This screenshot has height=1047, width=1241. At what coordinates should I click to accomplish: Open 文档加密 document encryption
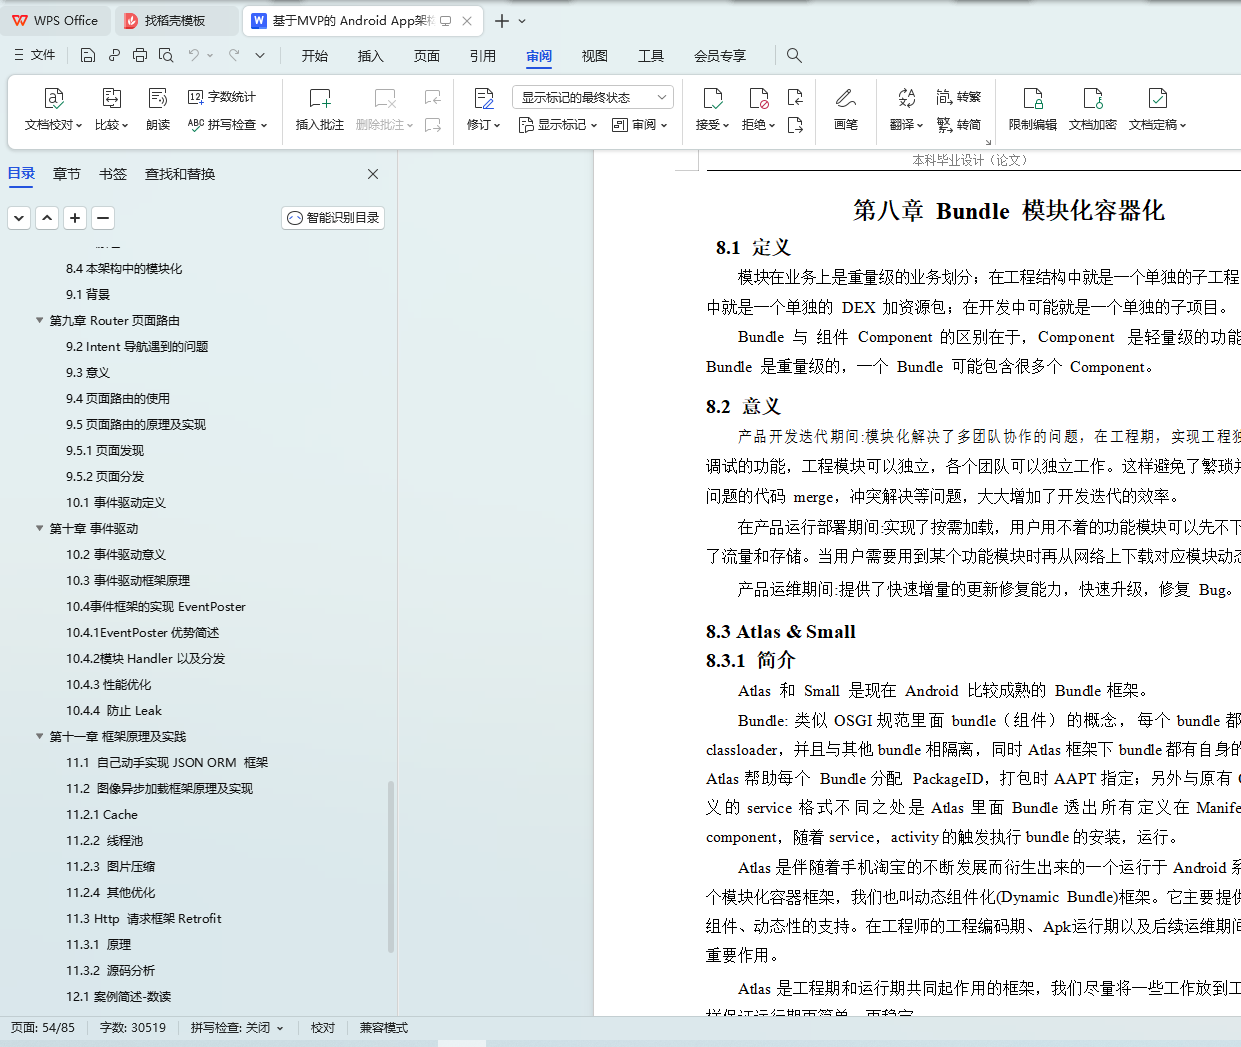(x=1093, y=109)
